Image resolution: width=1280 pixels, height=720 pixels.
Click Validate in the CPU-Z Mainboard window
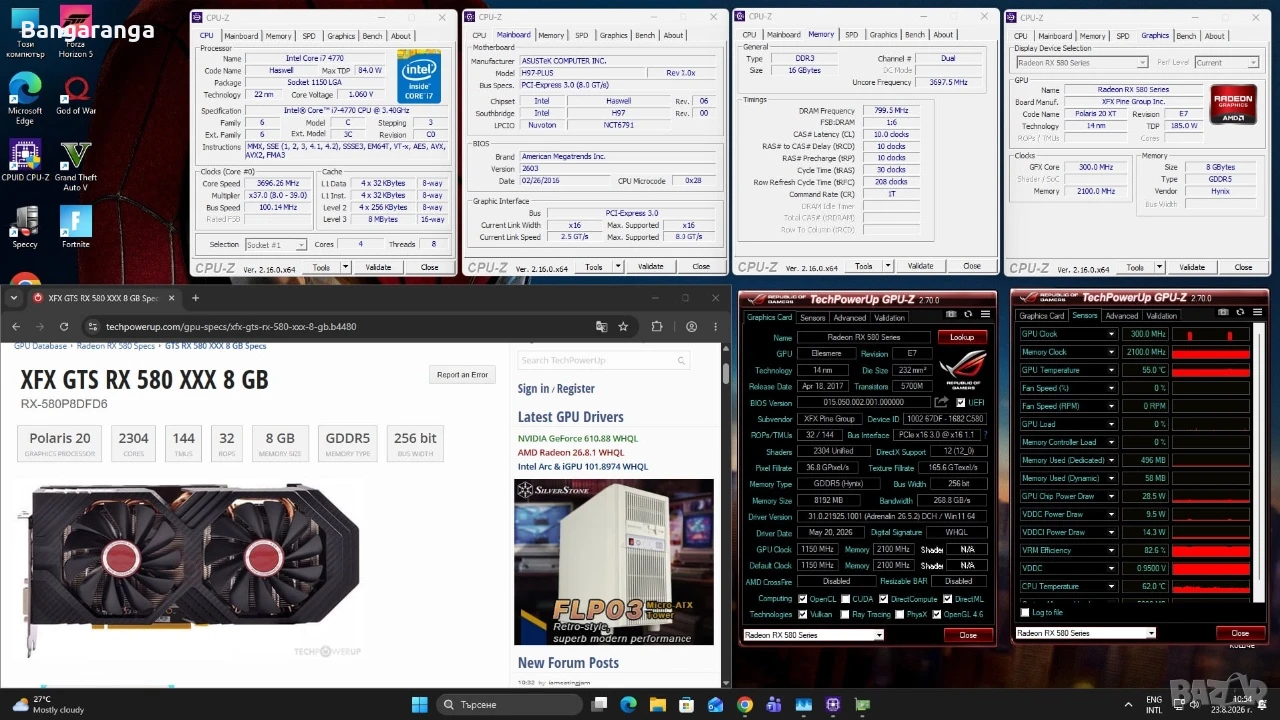(x=651, y=267)
